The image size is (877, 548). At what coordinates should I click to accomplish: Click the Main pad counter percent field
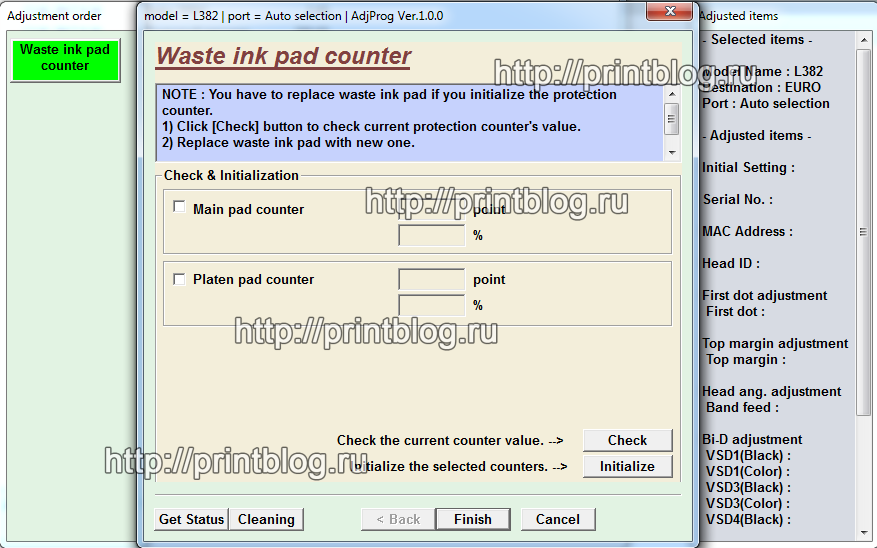(x=431, y=236)
